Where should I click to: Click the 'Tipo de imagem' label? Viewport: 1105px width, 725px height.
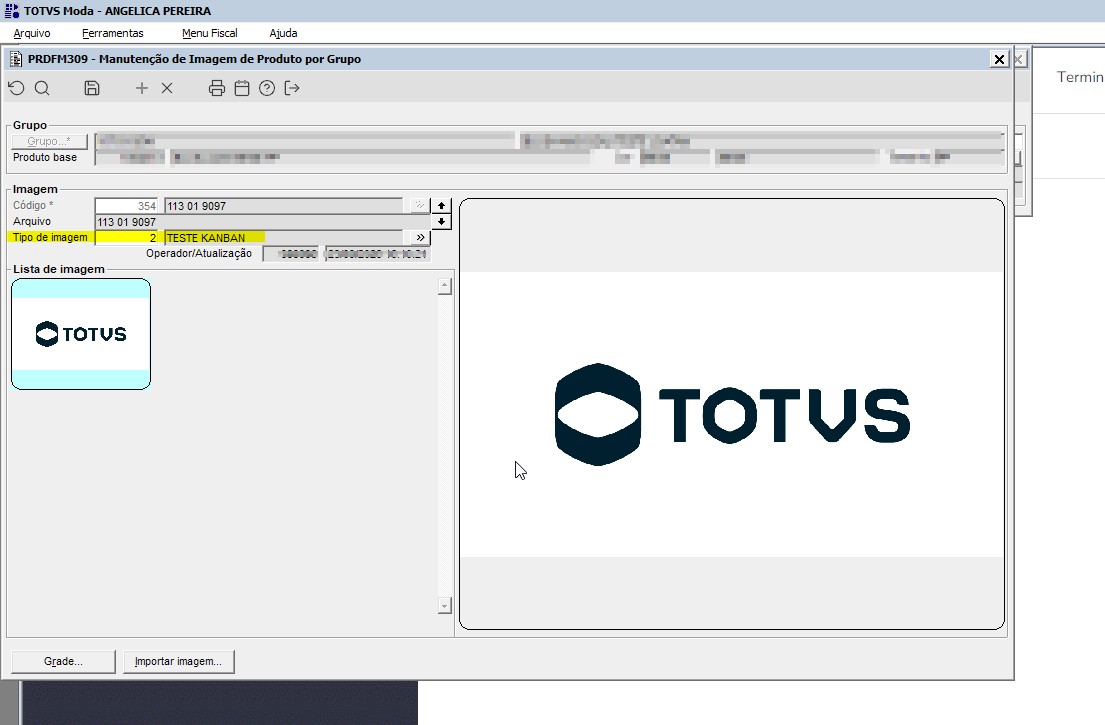50,237
